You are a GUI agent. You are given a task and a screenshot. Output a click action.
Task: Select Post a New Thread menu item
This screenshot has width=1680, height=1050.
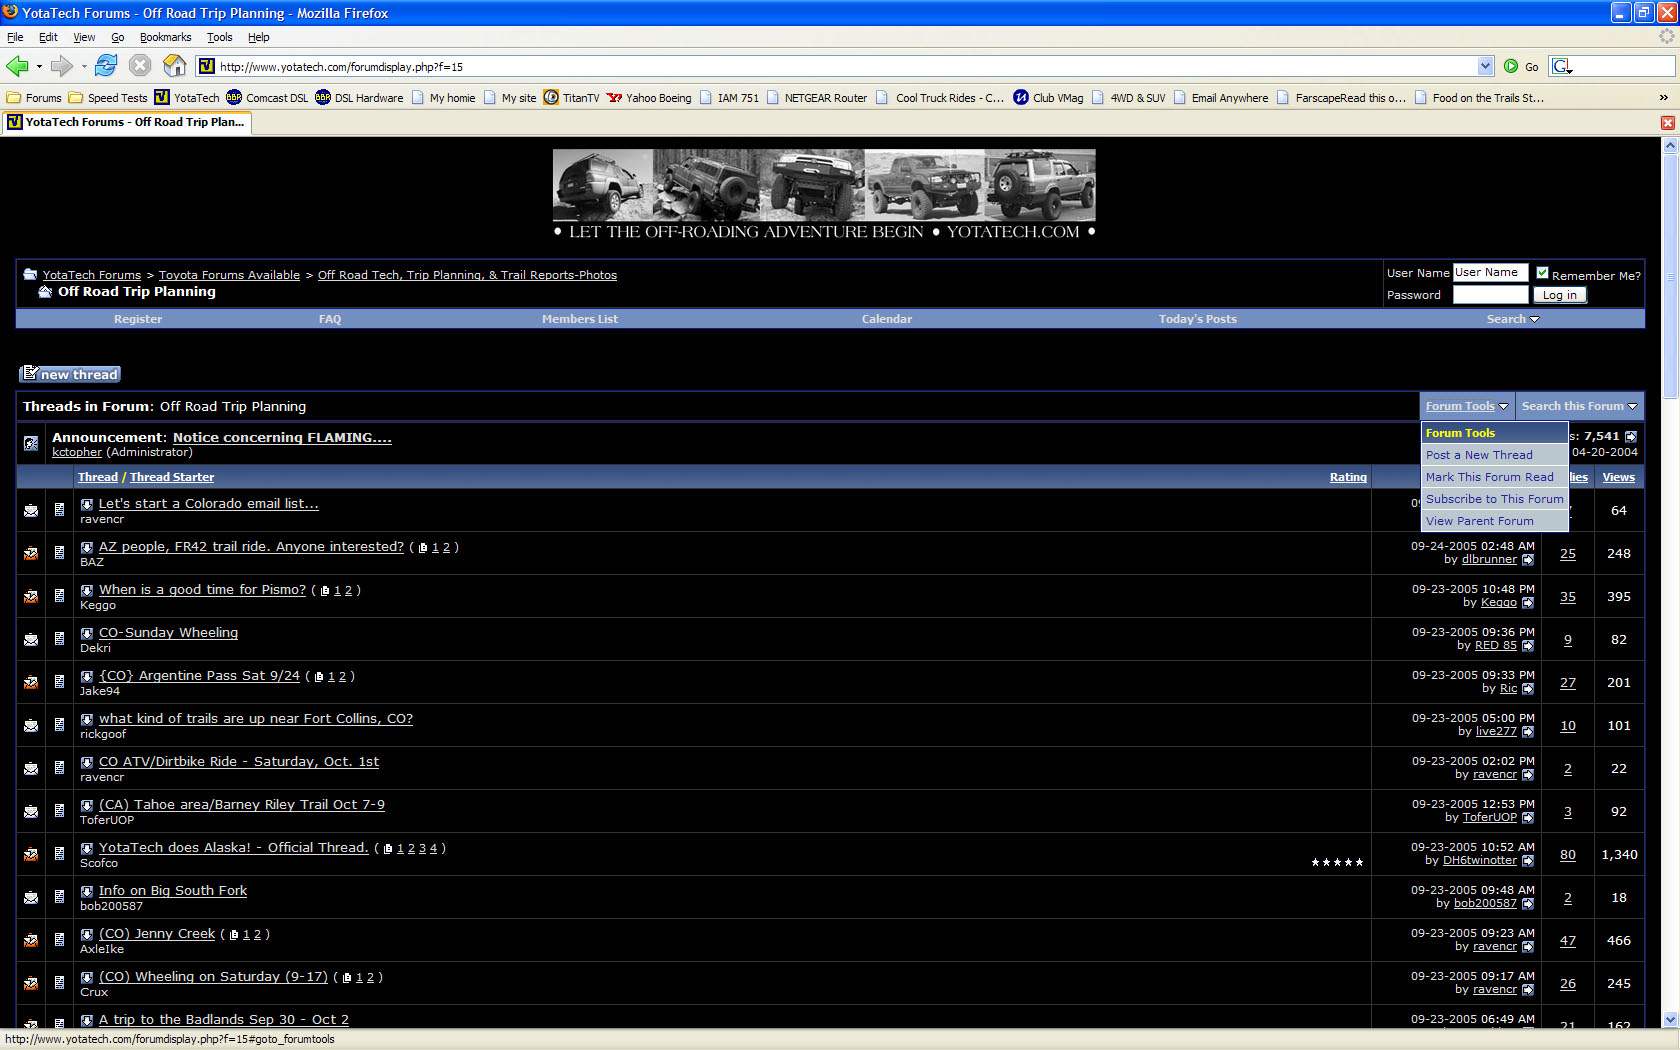click(1494, 455)
